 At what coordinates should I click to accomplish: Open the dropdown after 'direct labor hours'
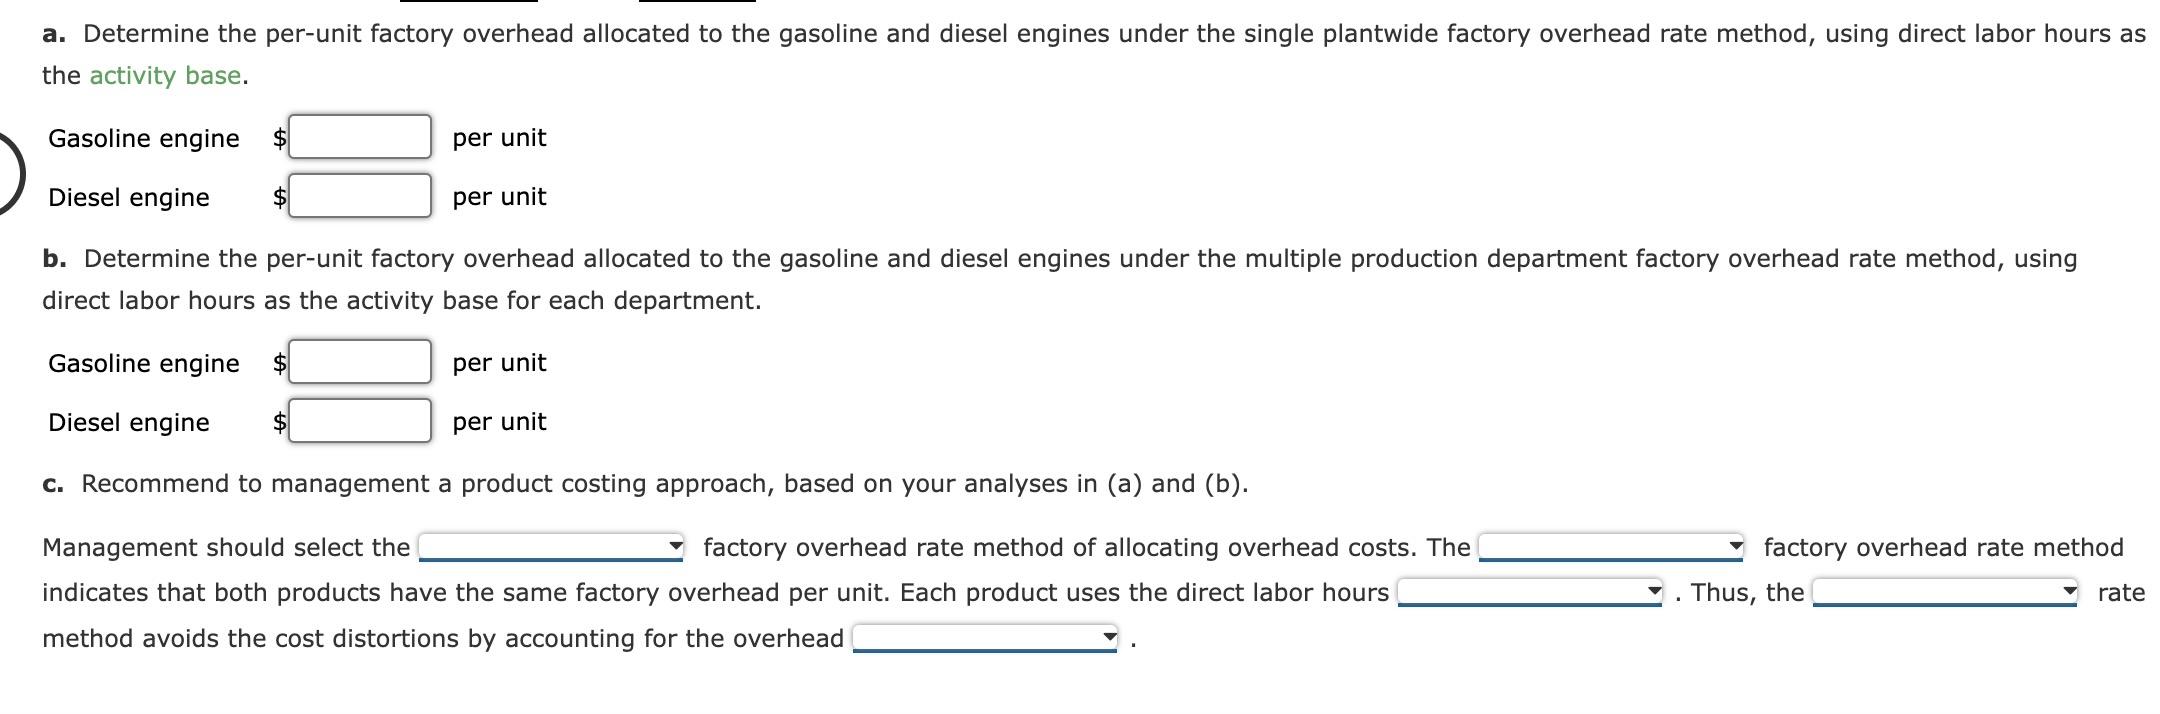(x=1525, y=591)
